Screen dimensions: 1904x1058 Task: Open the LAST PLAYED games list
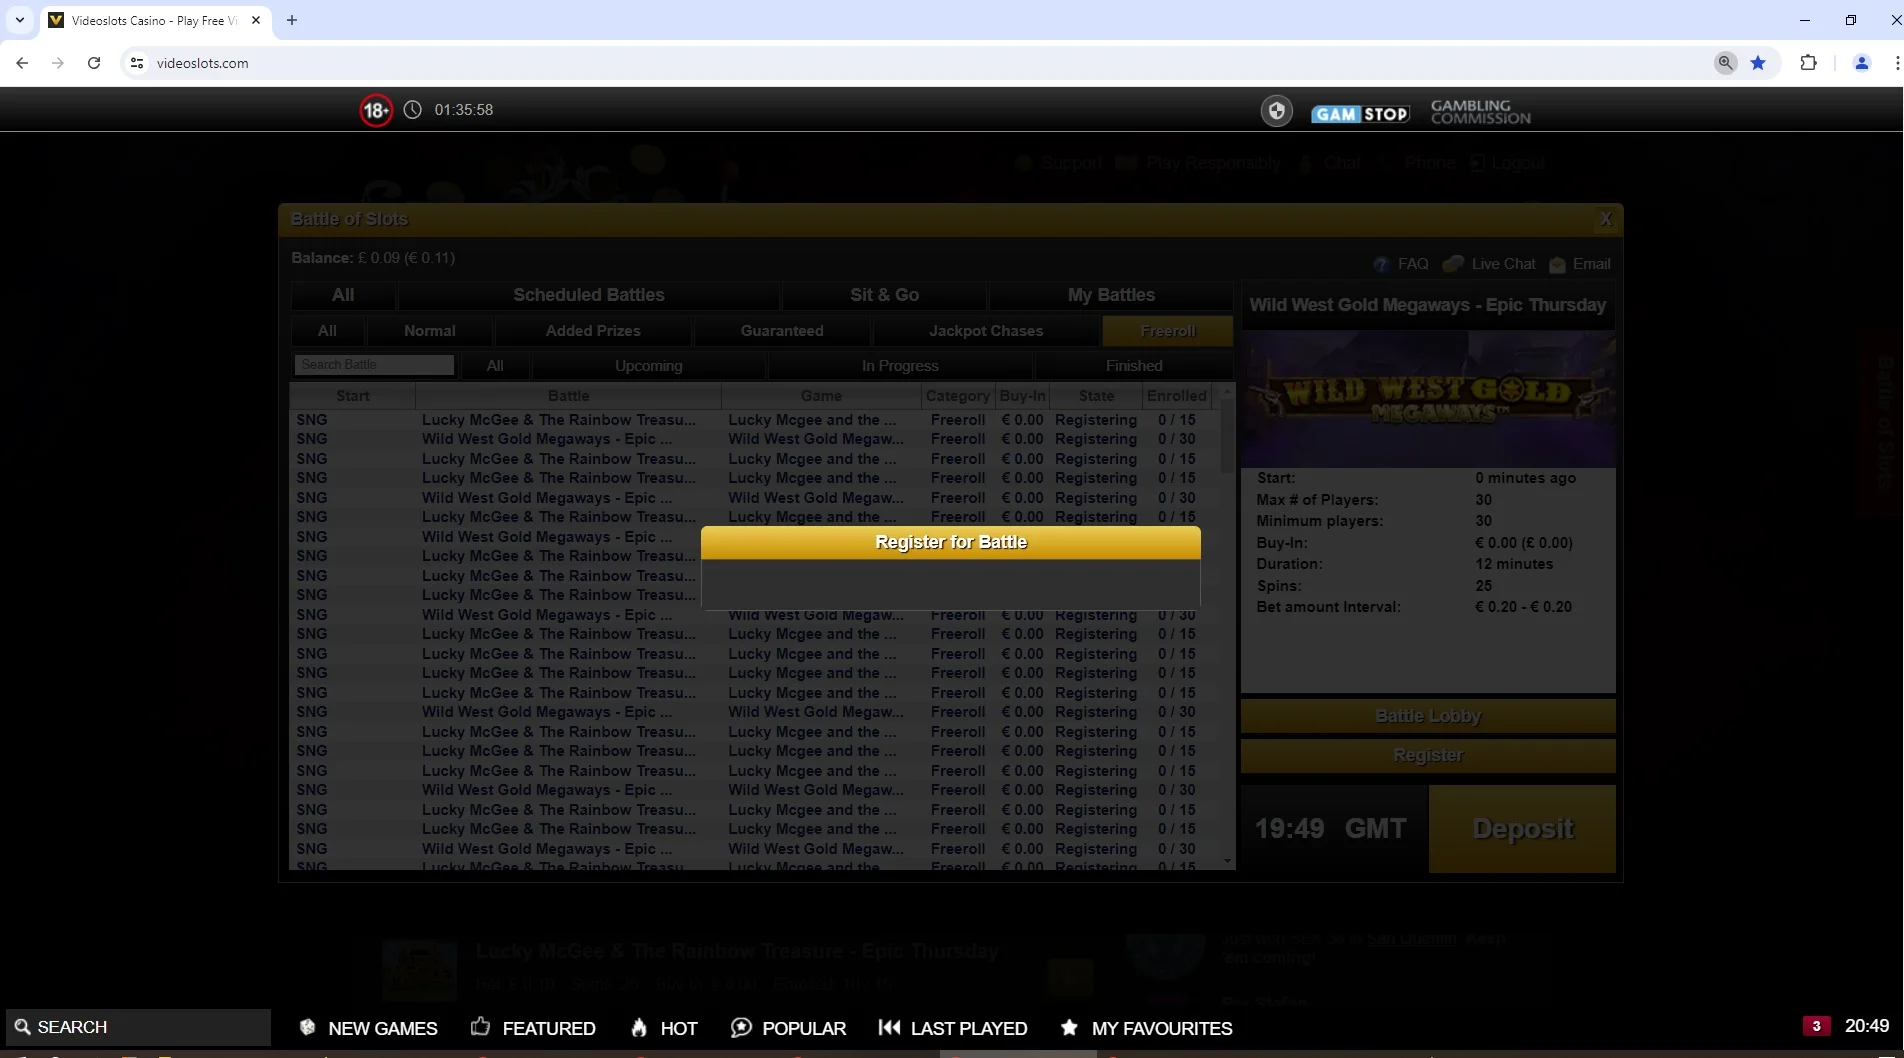tap(952, 1028)
